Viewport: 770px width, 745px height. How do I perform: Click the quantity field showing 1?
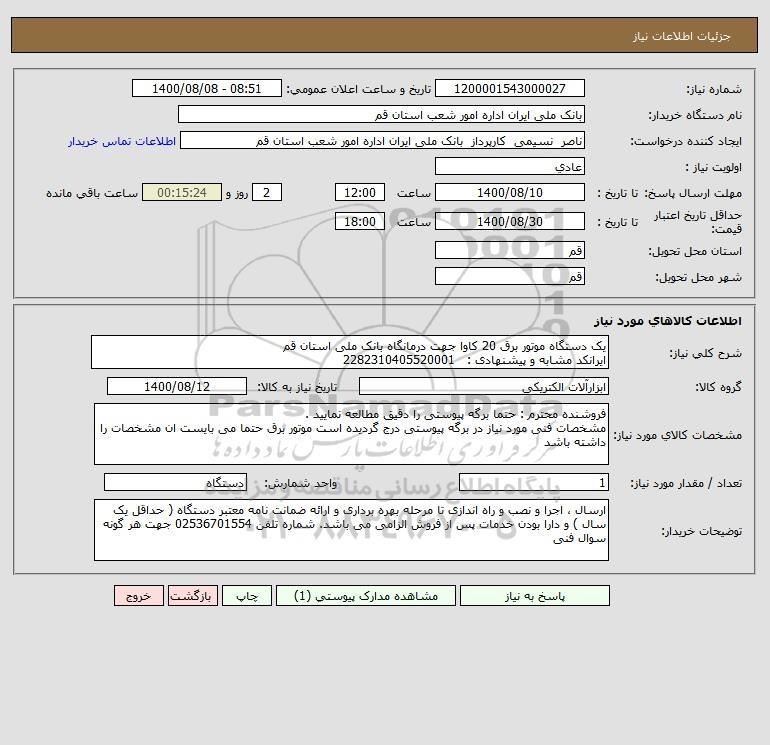point(534,482)
